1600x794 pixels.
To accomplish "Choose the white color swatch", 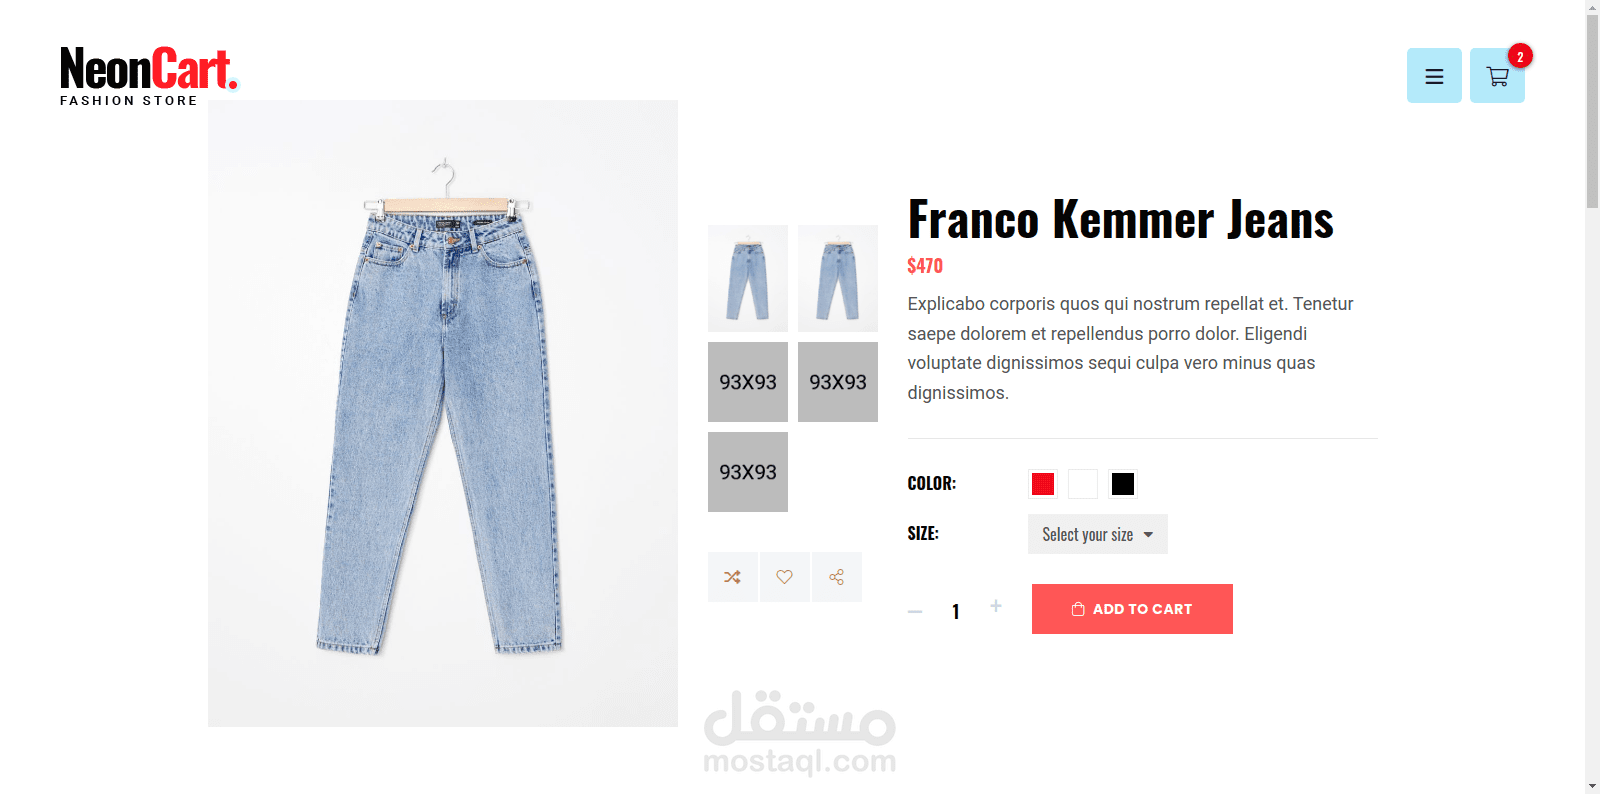I will (1083, 484).
